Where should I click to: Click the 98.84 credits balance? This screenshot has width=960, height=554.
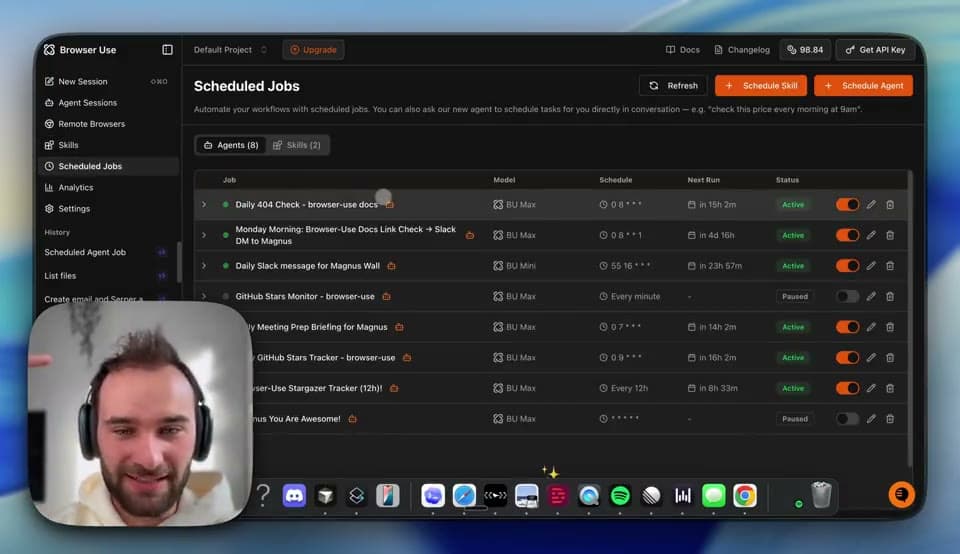pos(804,50)
